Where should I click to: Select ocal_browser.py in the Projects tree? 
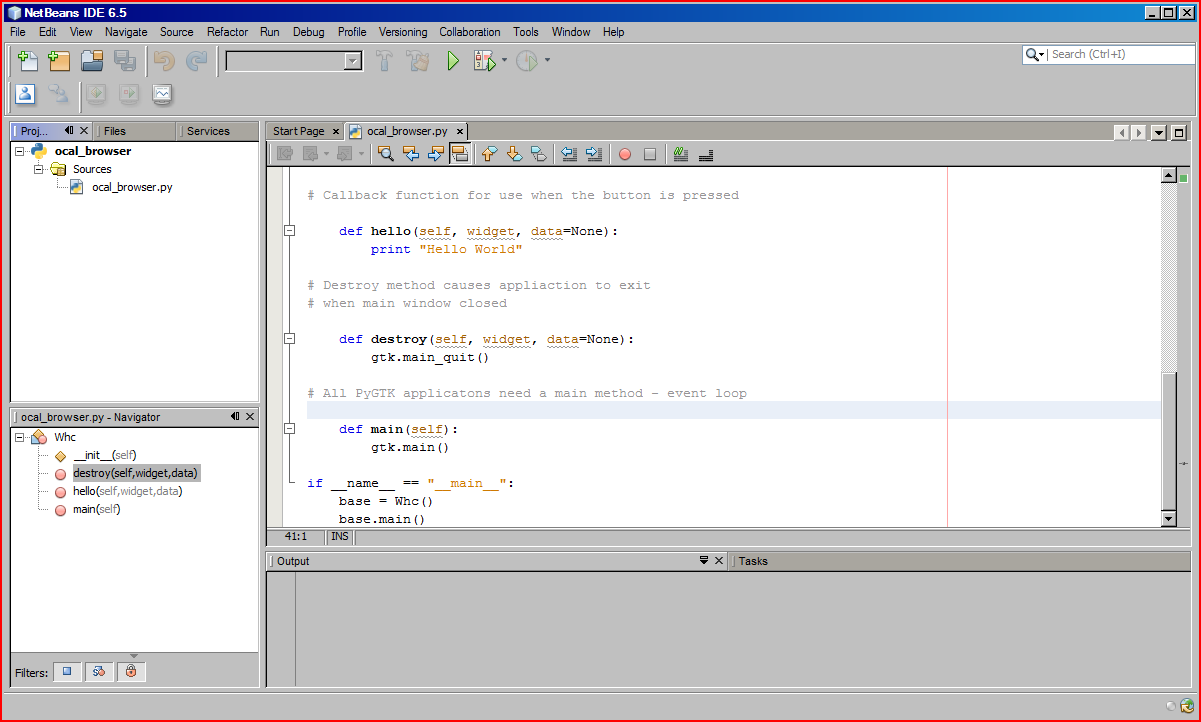click(132, 187)
